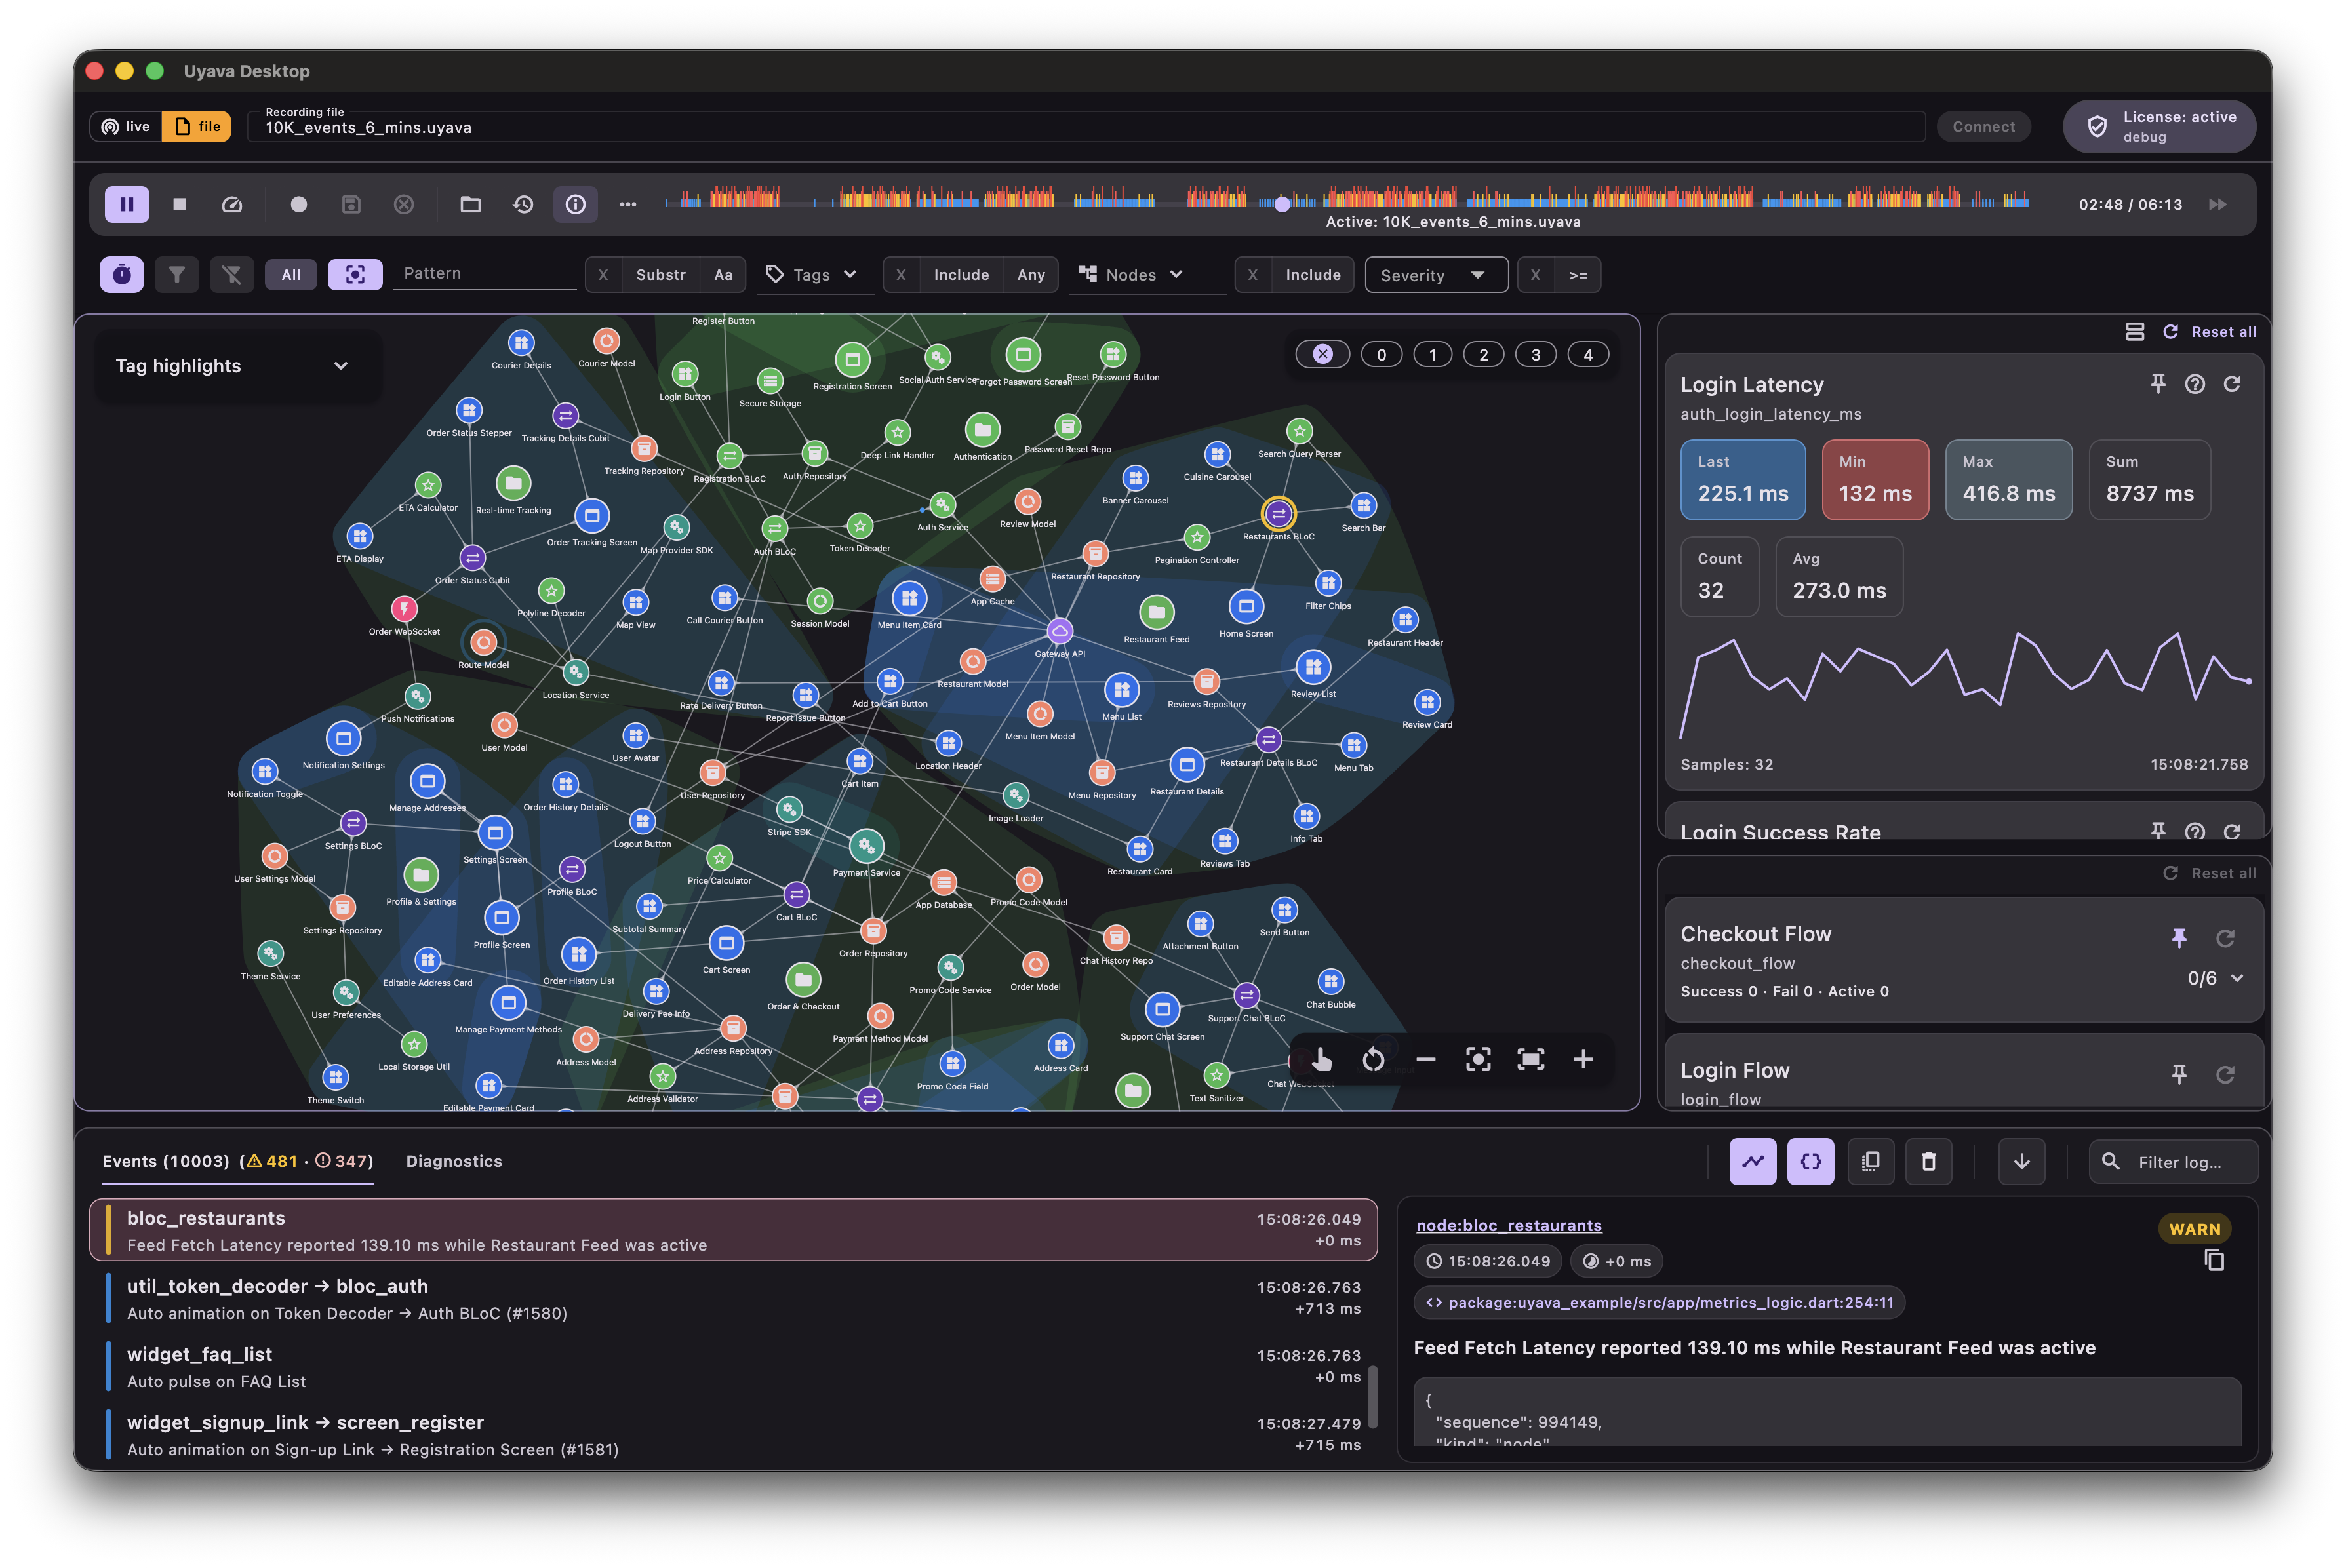The width and height of the screenshot is (2346, 1568).
Task: Click the zoom in plus icon
Action: pos(1583,1059)
